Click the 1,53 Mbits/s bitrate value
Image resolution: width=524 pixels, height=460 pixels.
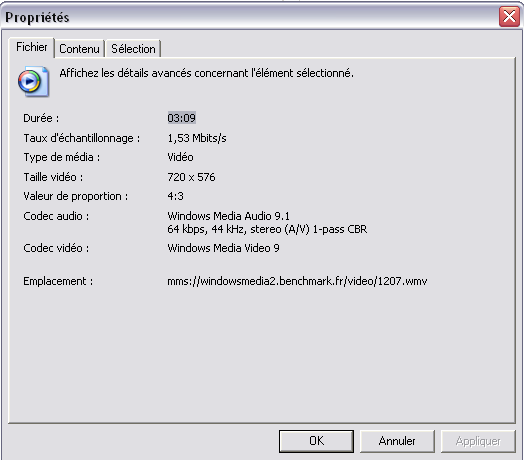click(197, 138)
